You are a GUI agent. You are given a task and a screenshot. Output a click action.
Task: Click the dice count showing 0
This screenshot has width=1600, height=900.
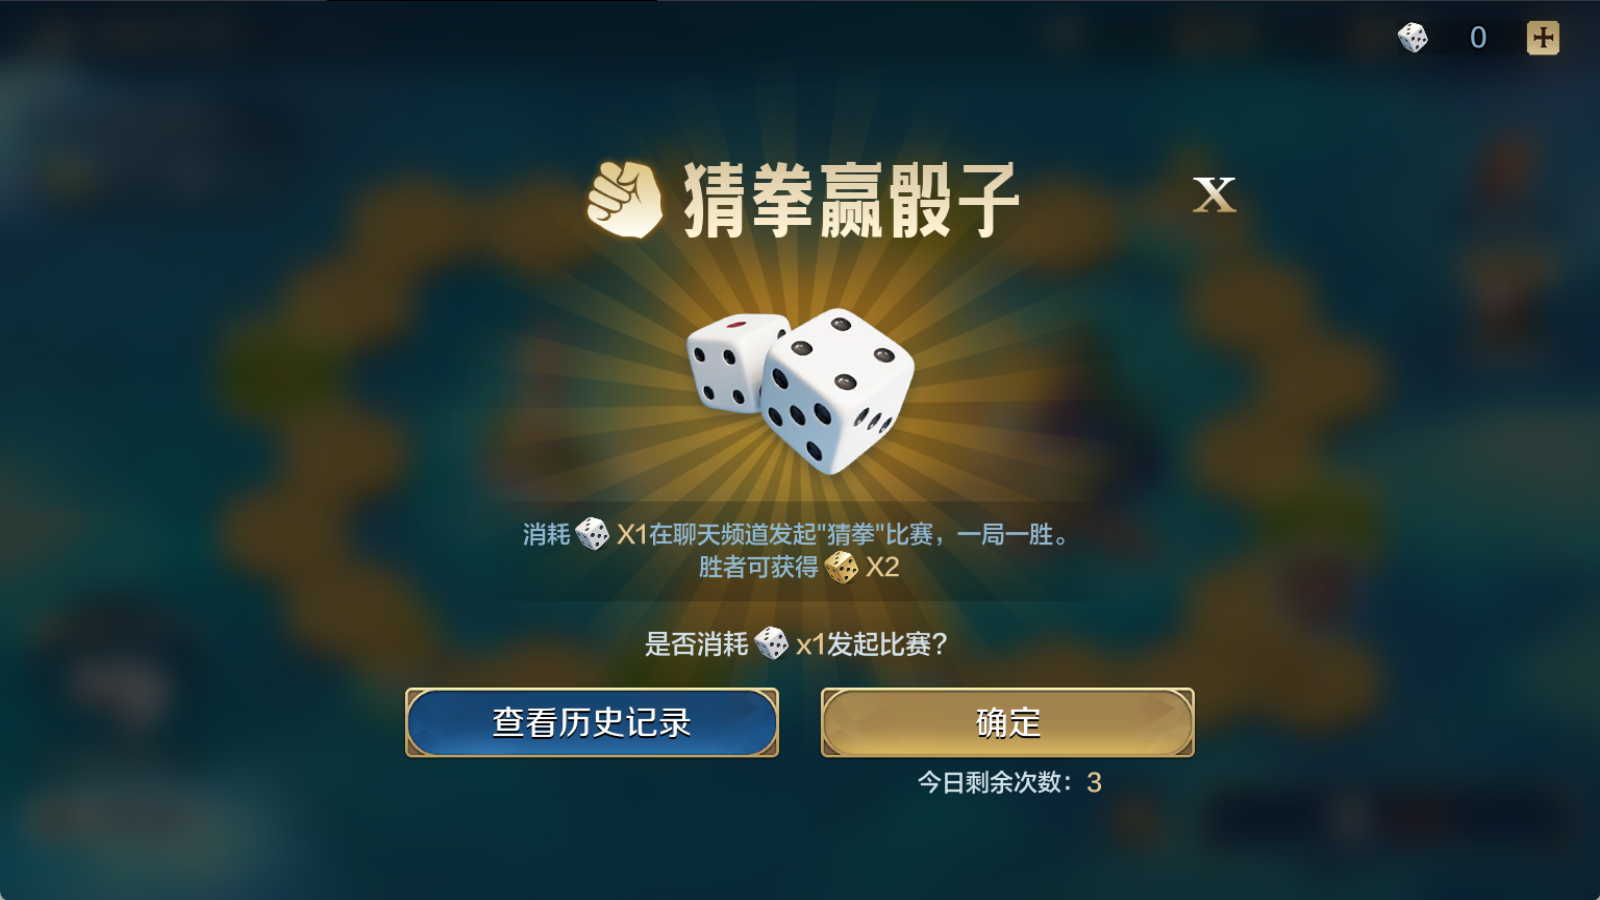click(1478, 38)
